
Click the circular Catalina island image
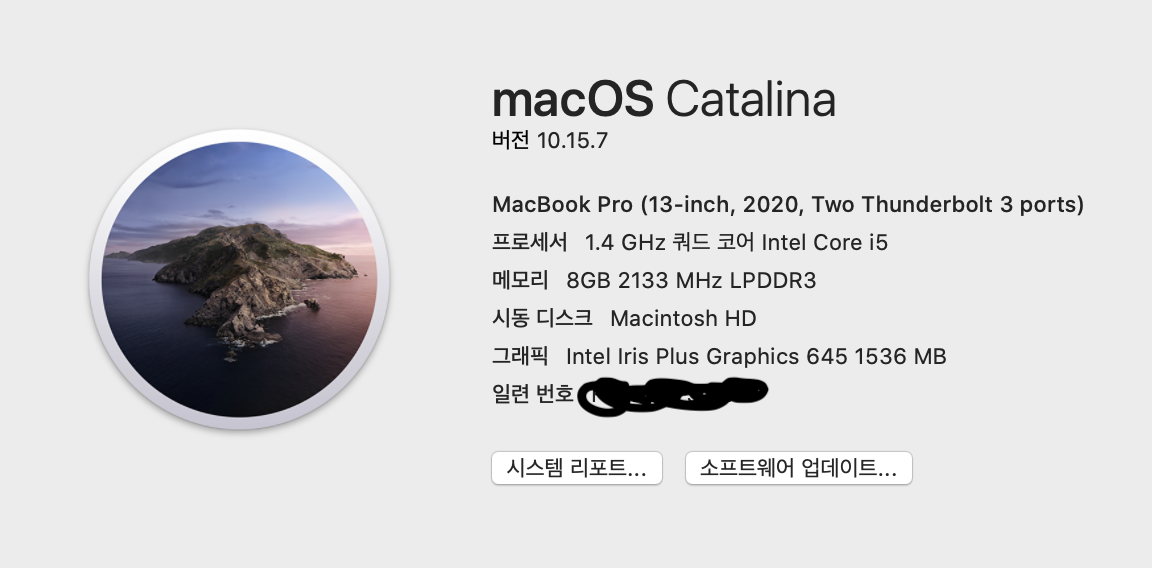click(240, 279)
